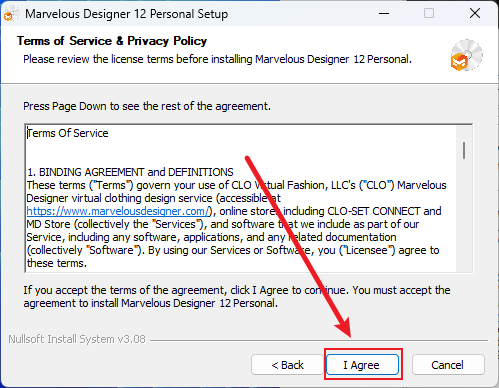Click the installer disc icon in header
The height and width of the screenshot is (388, 499).
(x=466, y=55)
